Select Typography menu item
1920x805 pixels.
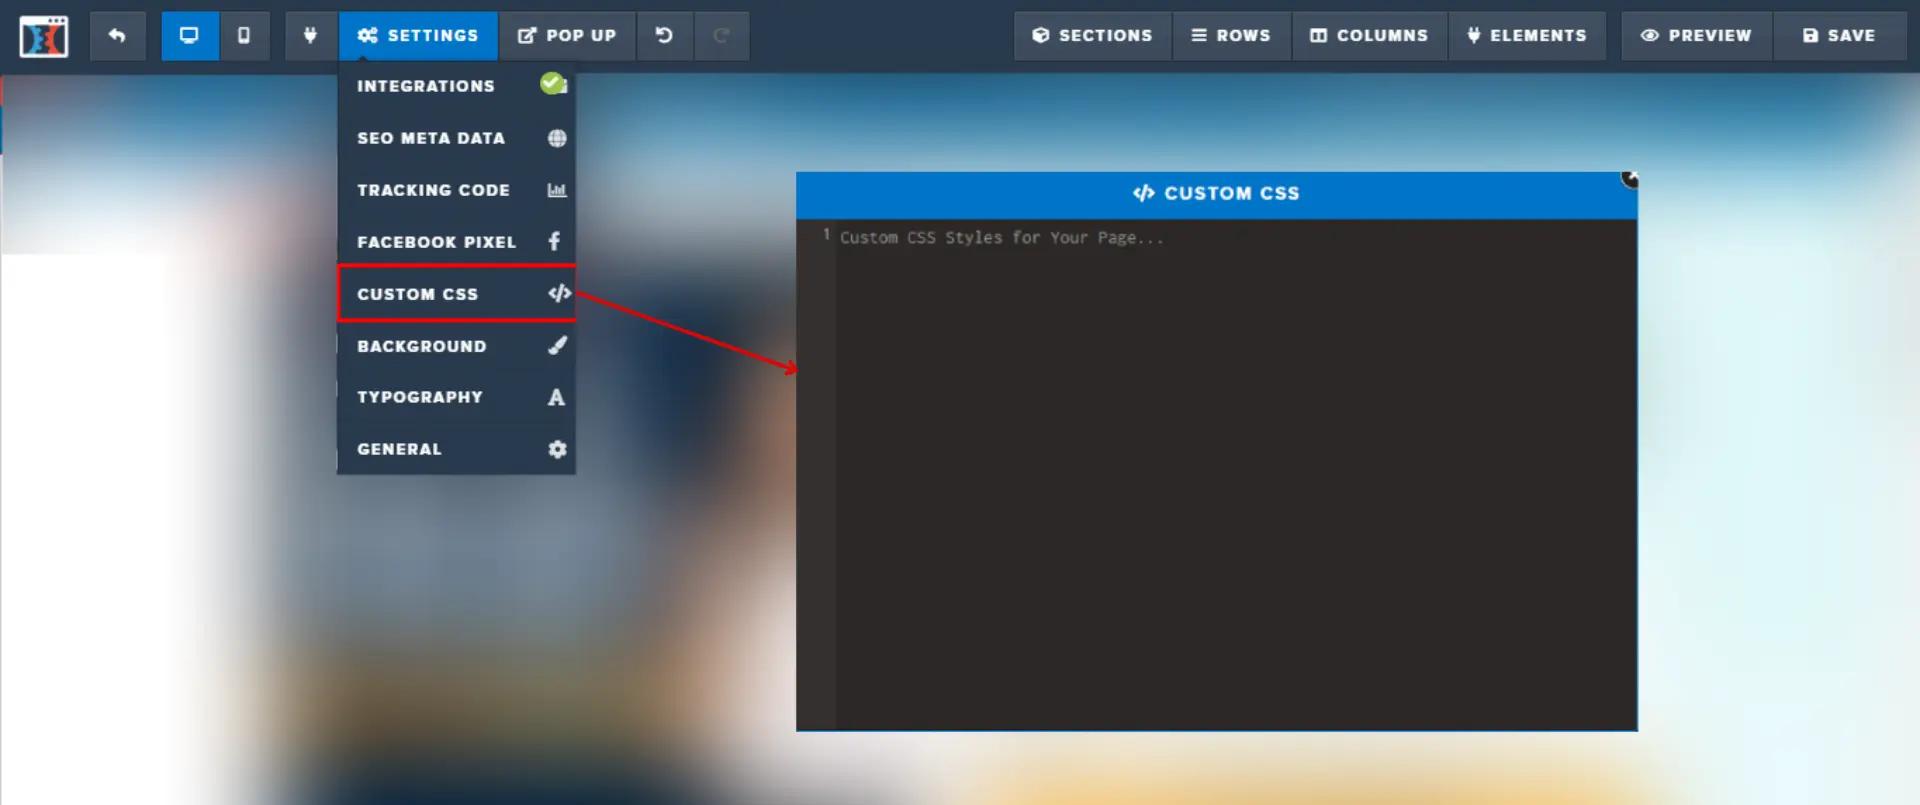coord(456,397)
